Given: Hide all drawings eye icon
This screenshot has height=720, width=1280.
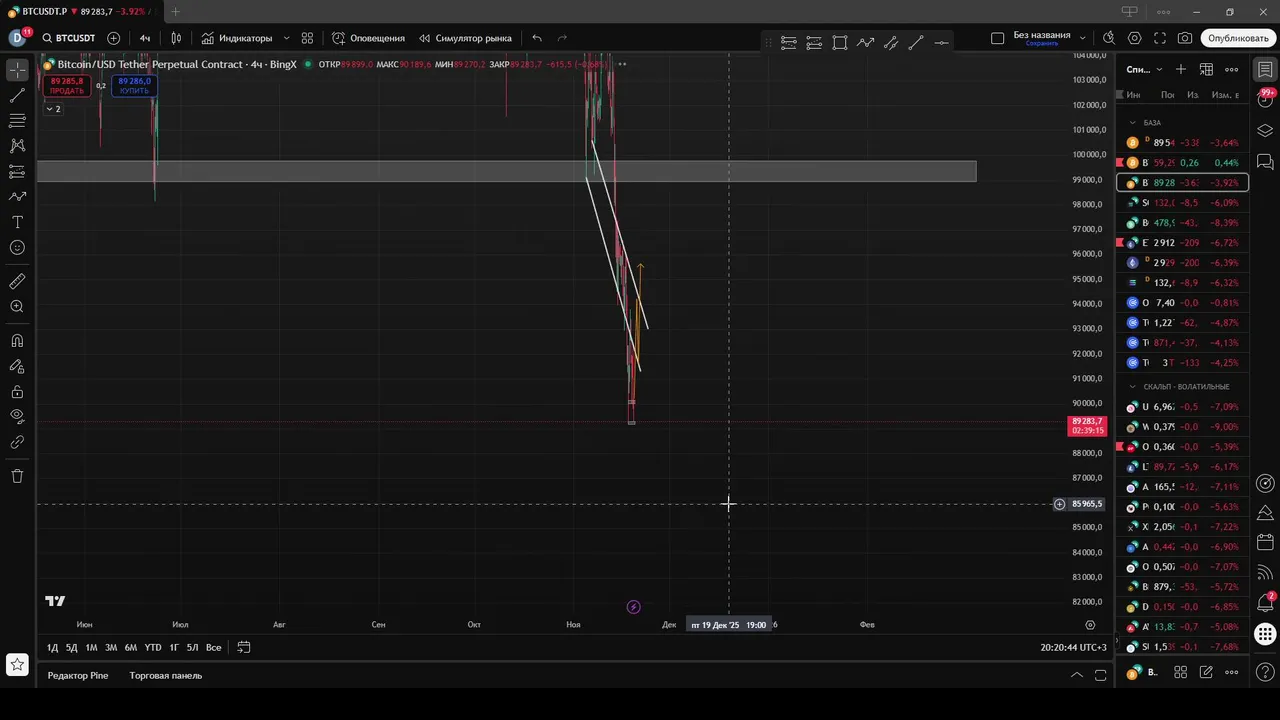Looking at the screenshot, I should 17,416.
